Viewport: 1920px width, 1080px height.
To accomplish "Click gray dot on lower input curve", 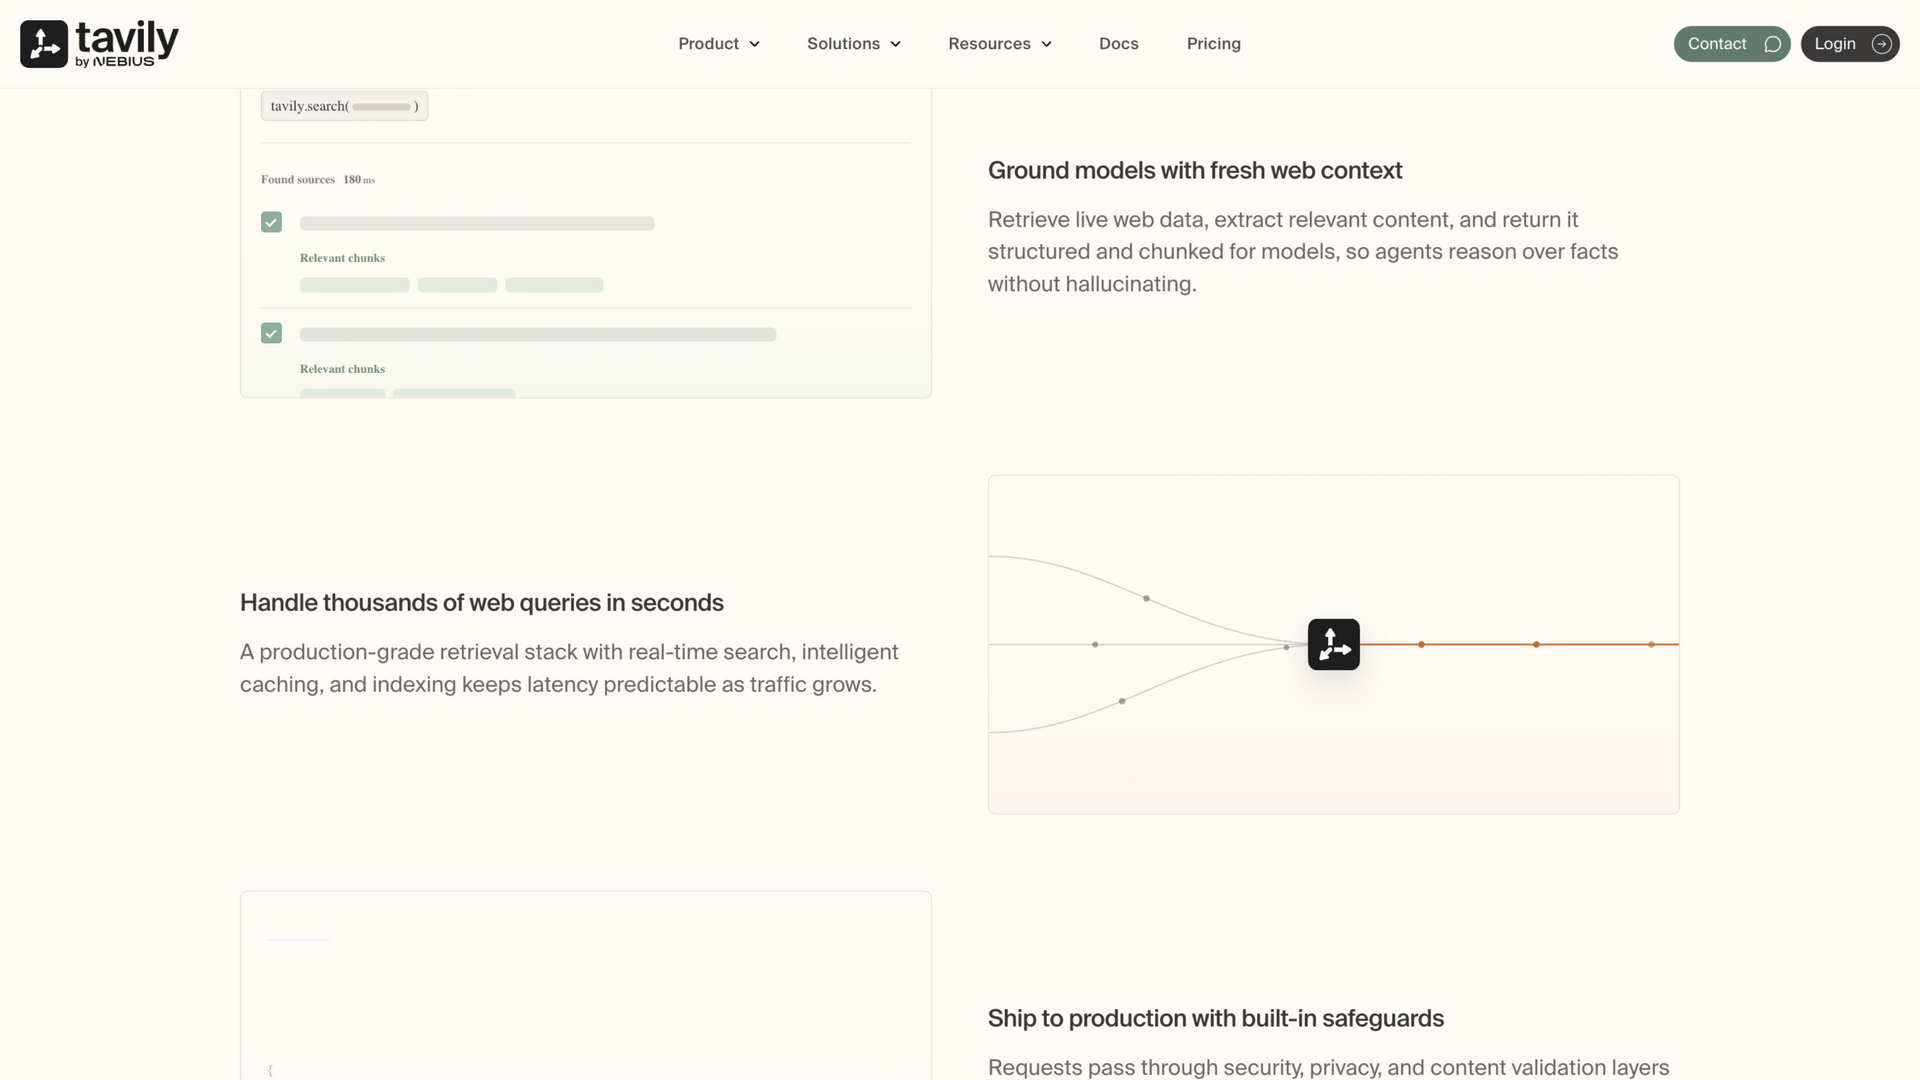I will 1122,701.
